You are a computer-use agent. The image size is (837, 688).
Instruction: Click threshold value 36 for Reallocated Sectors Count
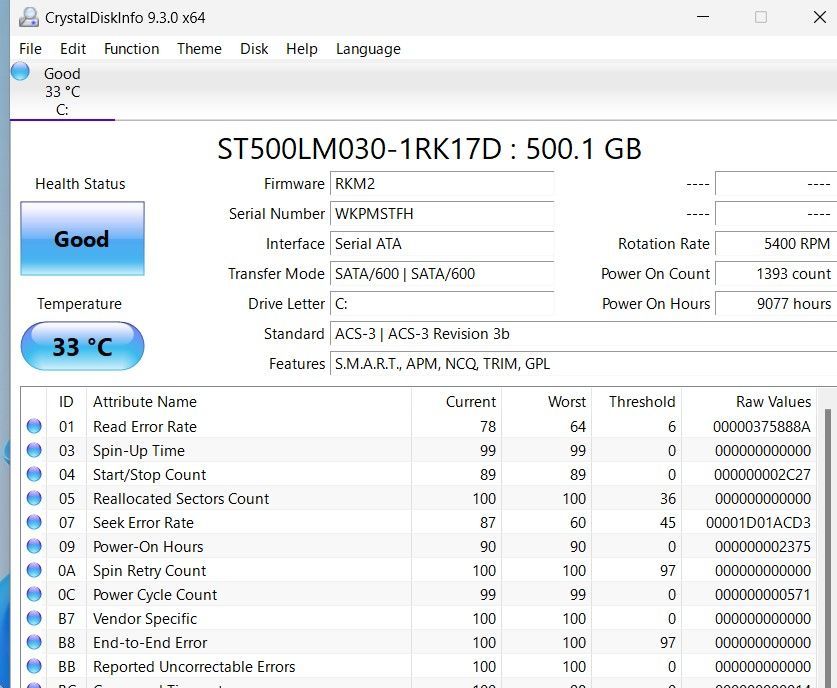[667, 499]
